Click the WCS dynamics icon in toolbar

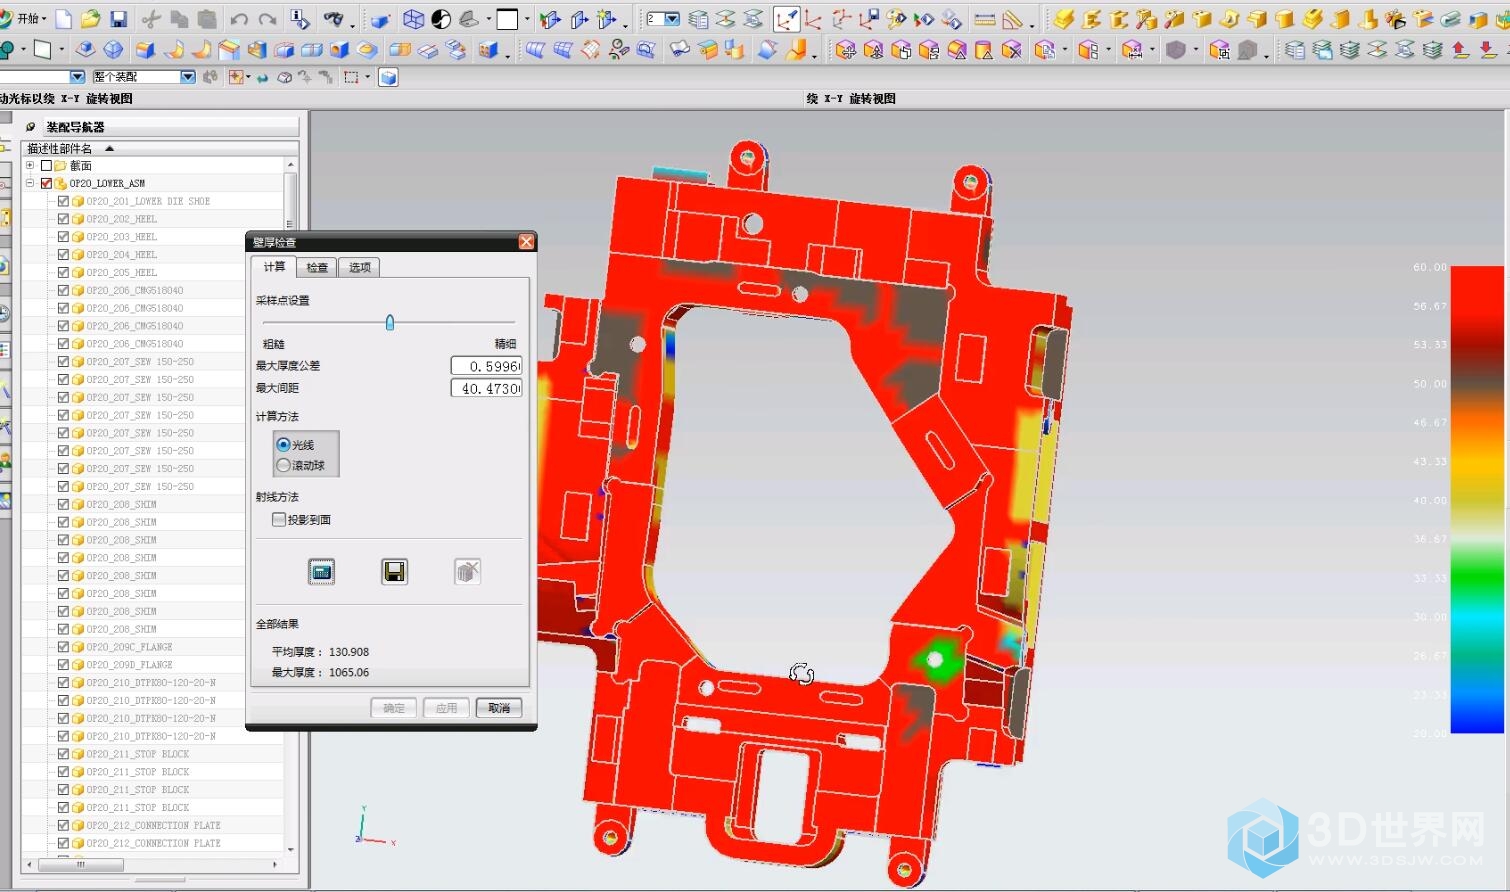[787, 19]
